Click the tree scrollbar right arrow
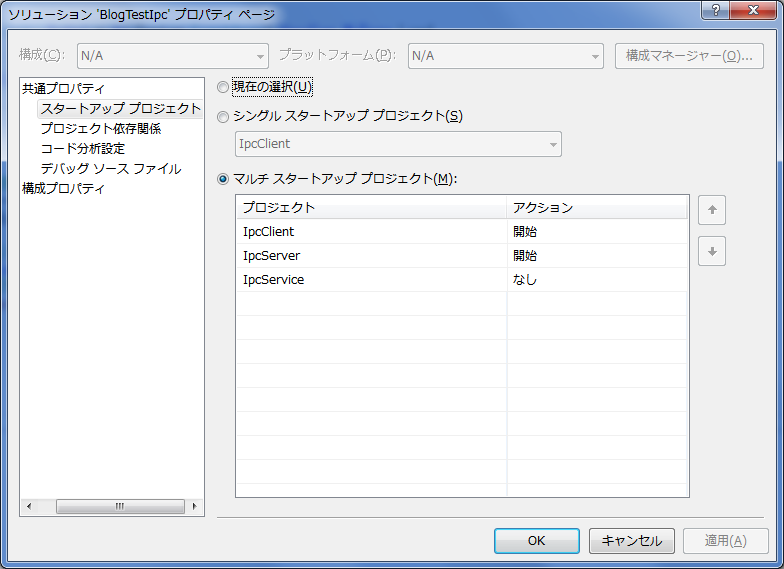 tap(194, 506)
